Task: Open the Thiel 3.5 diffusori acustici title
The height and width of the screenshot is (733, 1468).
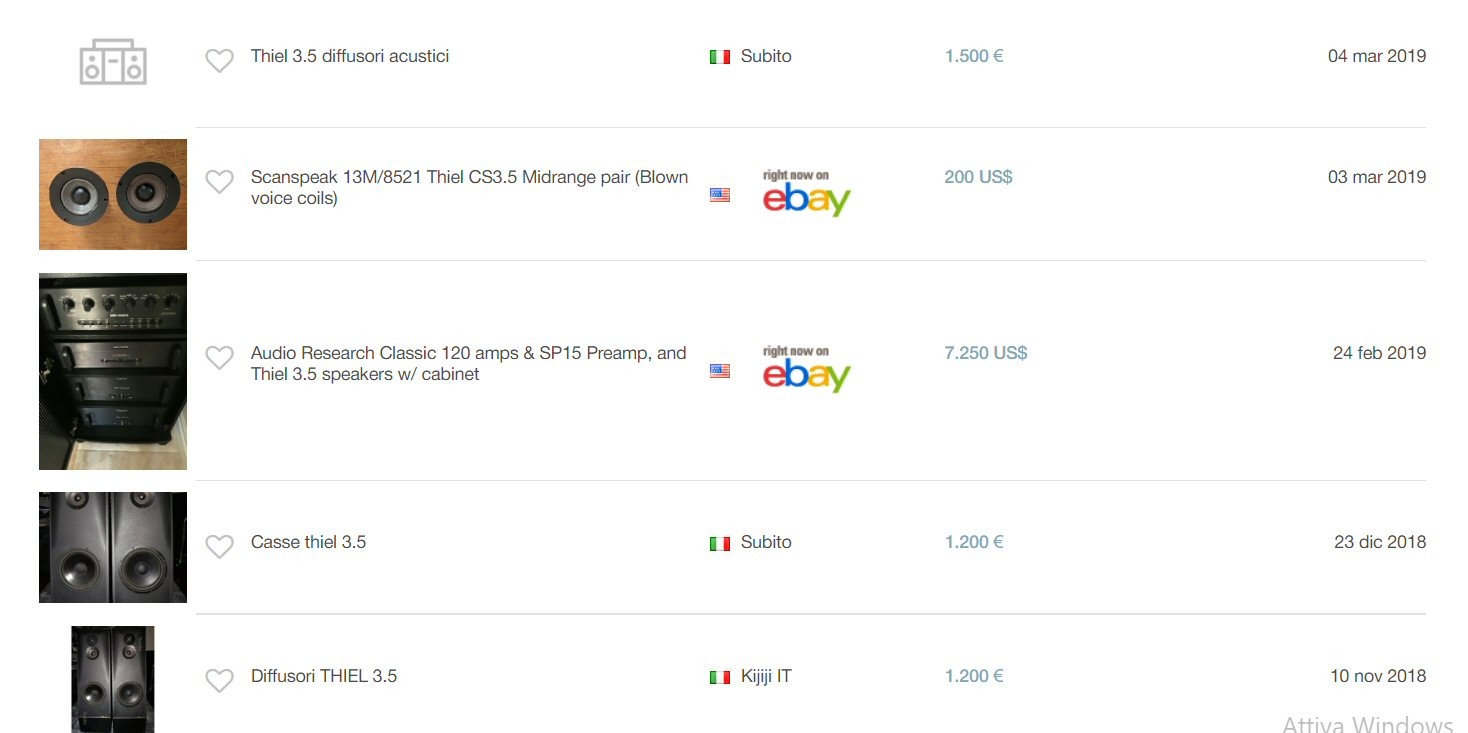Action: (350, 56)
